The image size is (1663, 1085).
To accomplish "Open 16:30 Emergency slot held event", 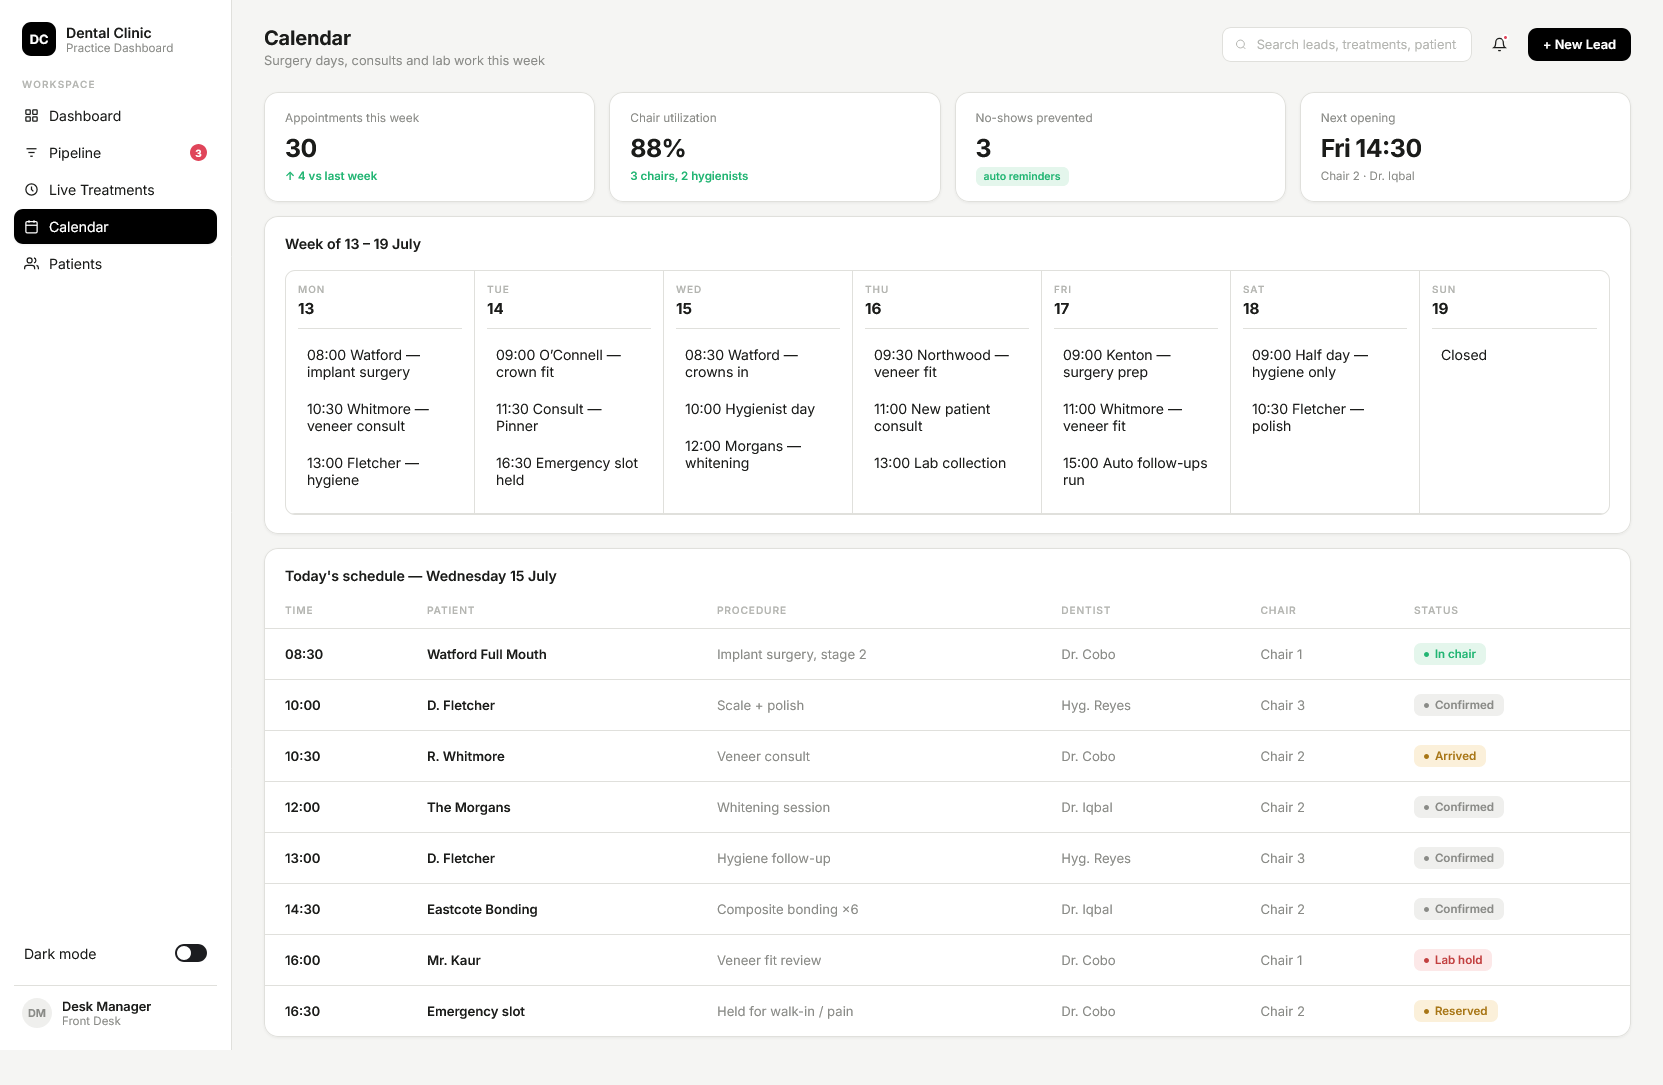I will [x=567, y=472].
